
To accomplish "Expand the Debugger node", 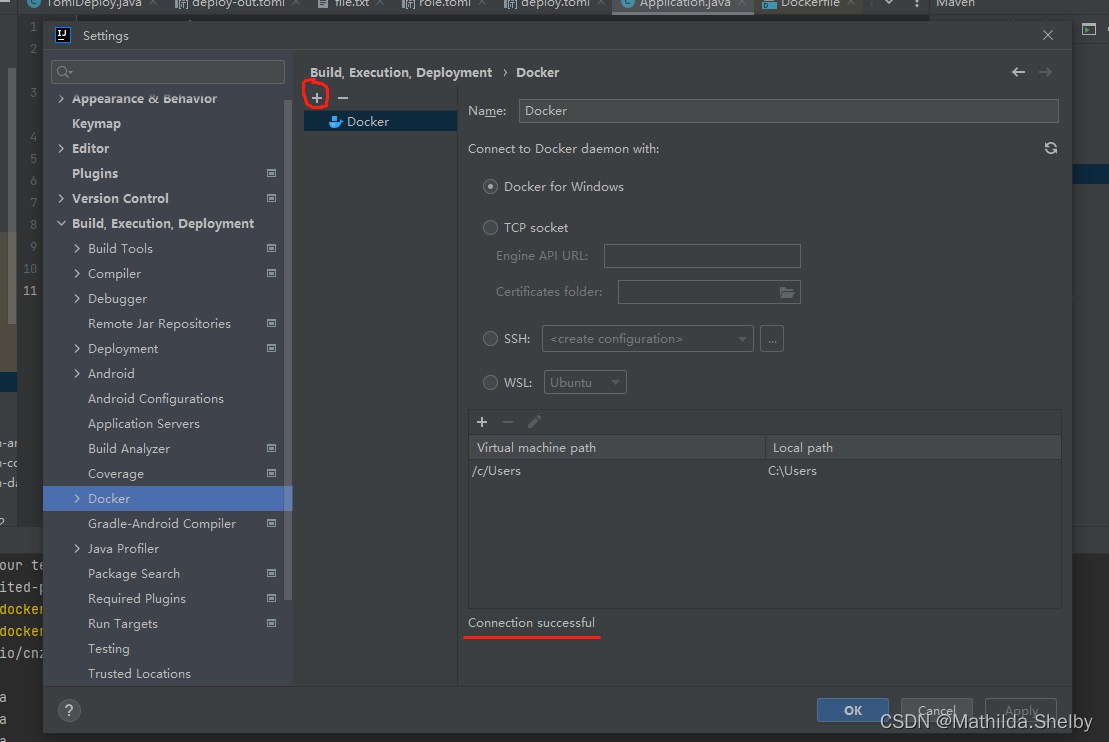I will point(77,298).
